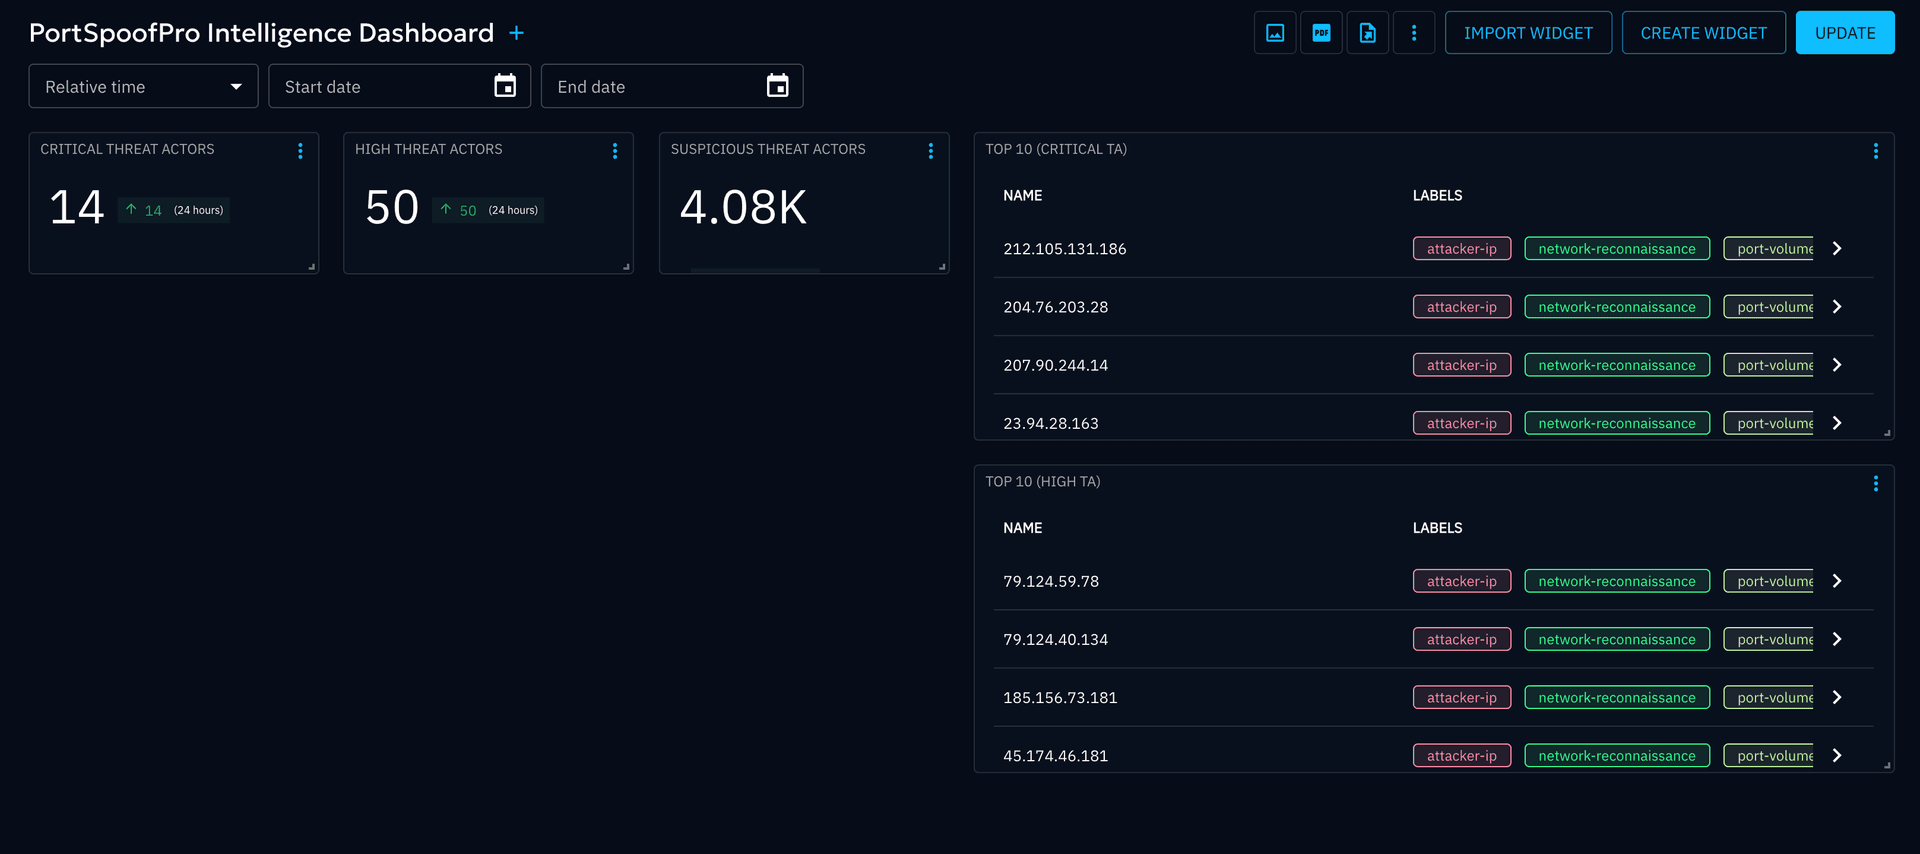This screenshot has height=854, width=1920.
Task: Expand row 45.174.46.181 chevron
Action: pos(1837,756)
